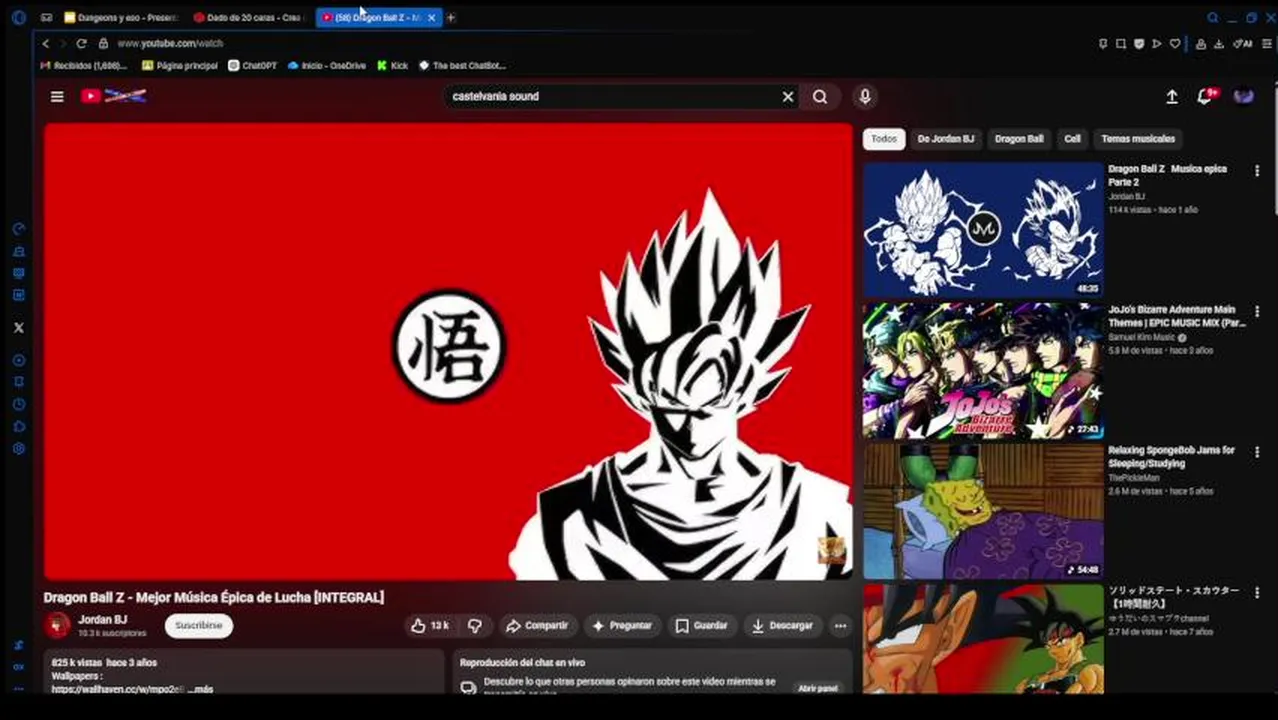The height and width of the screenshot is (720, 1278).
Task: Open Opera menu logo button
Action: click(x=18, y=17)
